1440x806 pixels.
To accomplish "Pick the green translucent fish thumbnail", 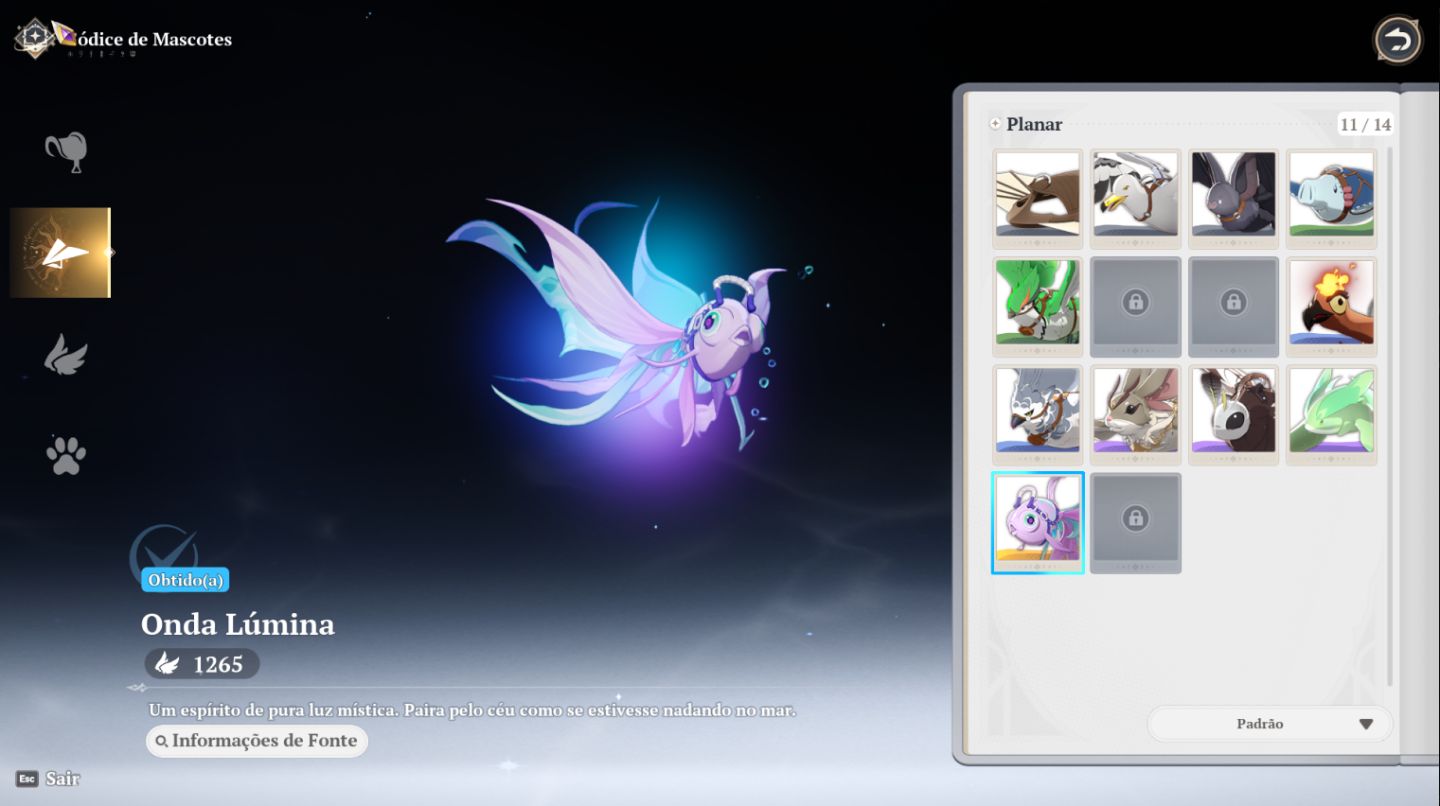I will [1331, 415].
